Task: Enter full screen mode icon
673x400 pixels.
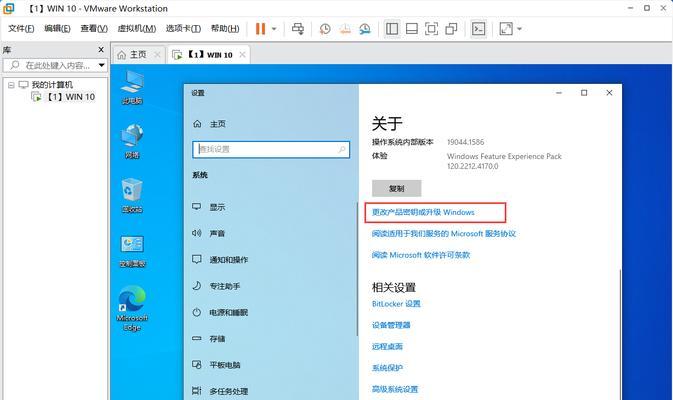Action: click(431, 29)
